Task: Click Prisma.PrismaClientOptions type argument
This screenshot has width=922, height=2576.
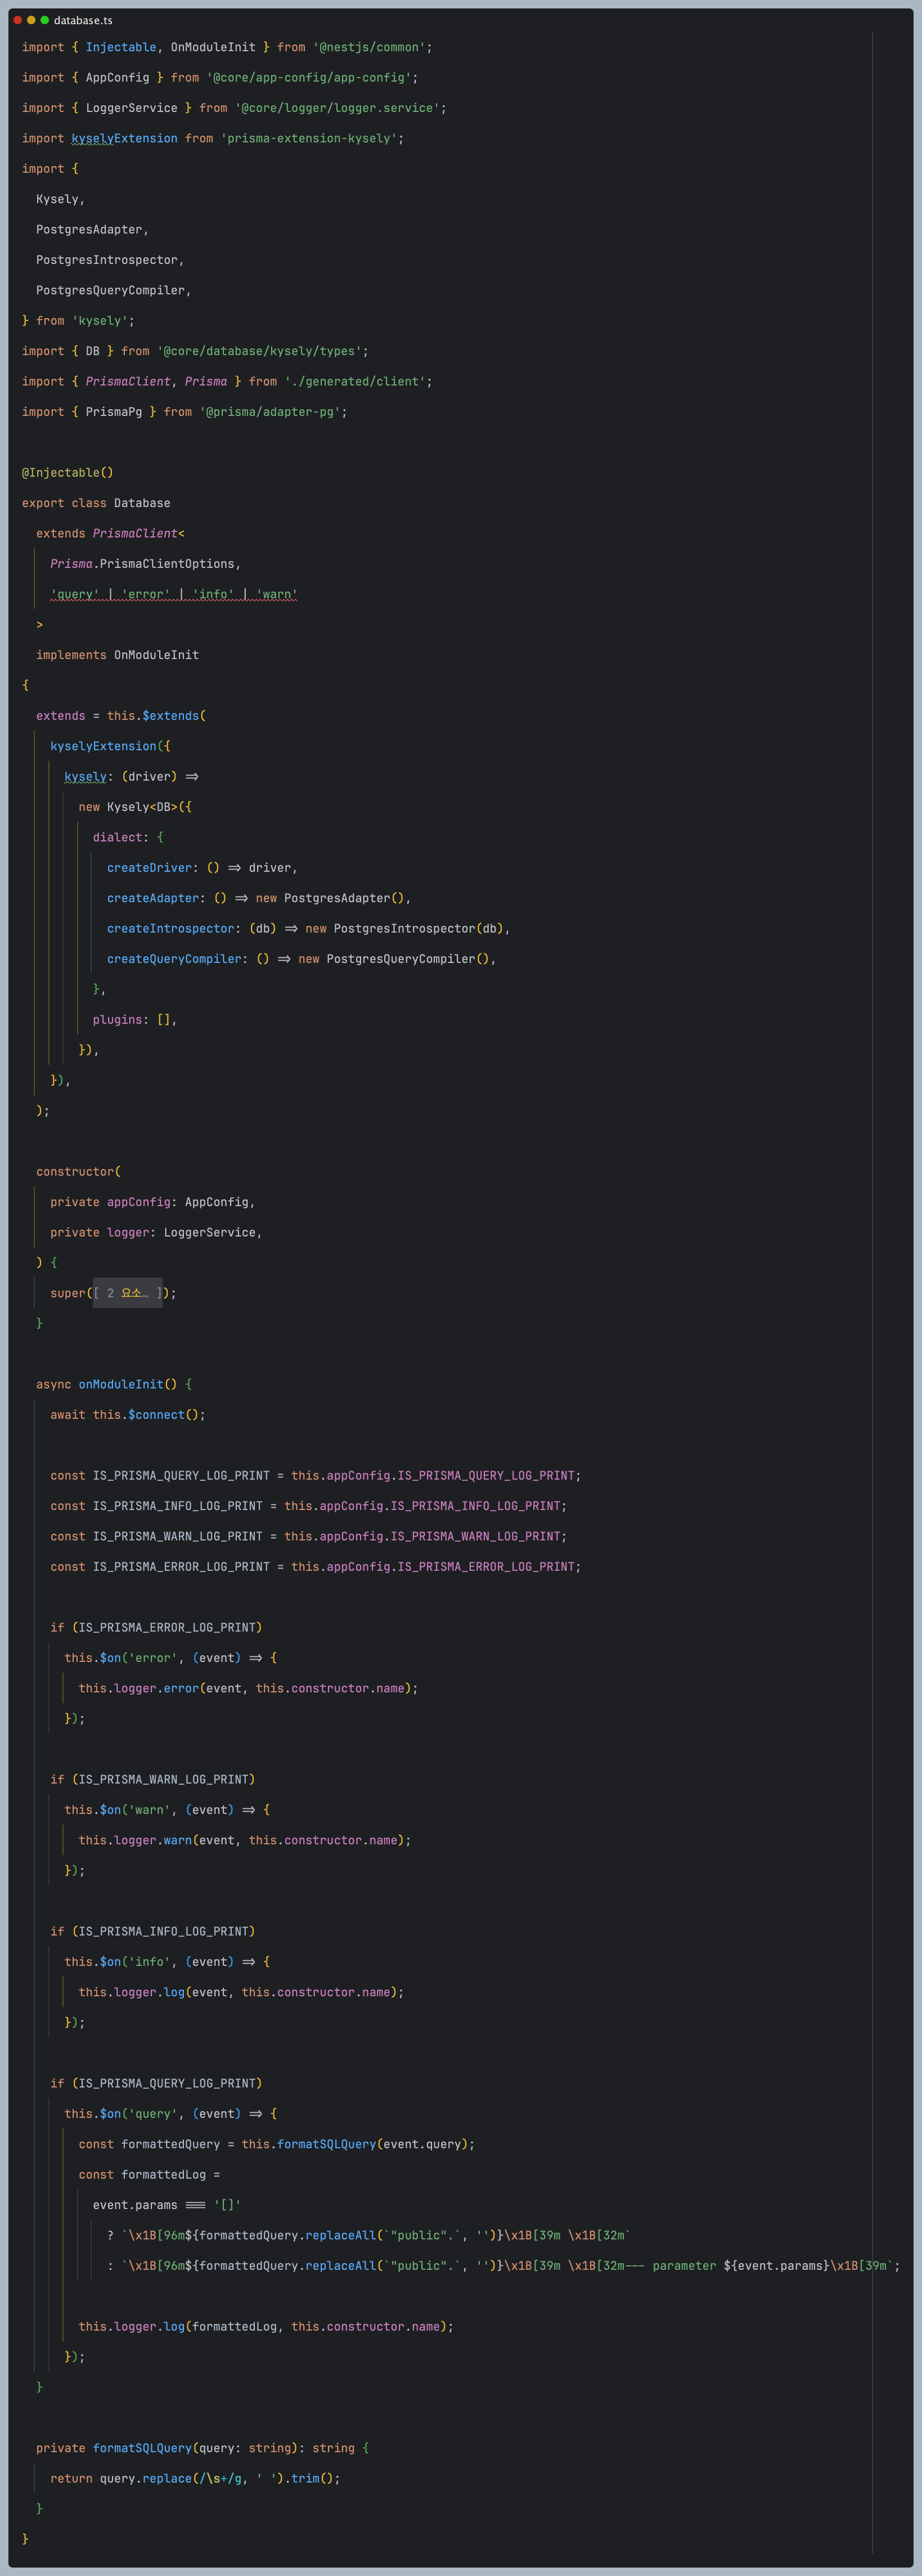Action: pos(142,564)
